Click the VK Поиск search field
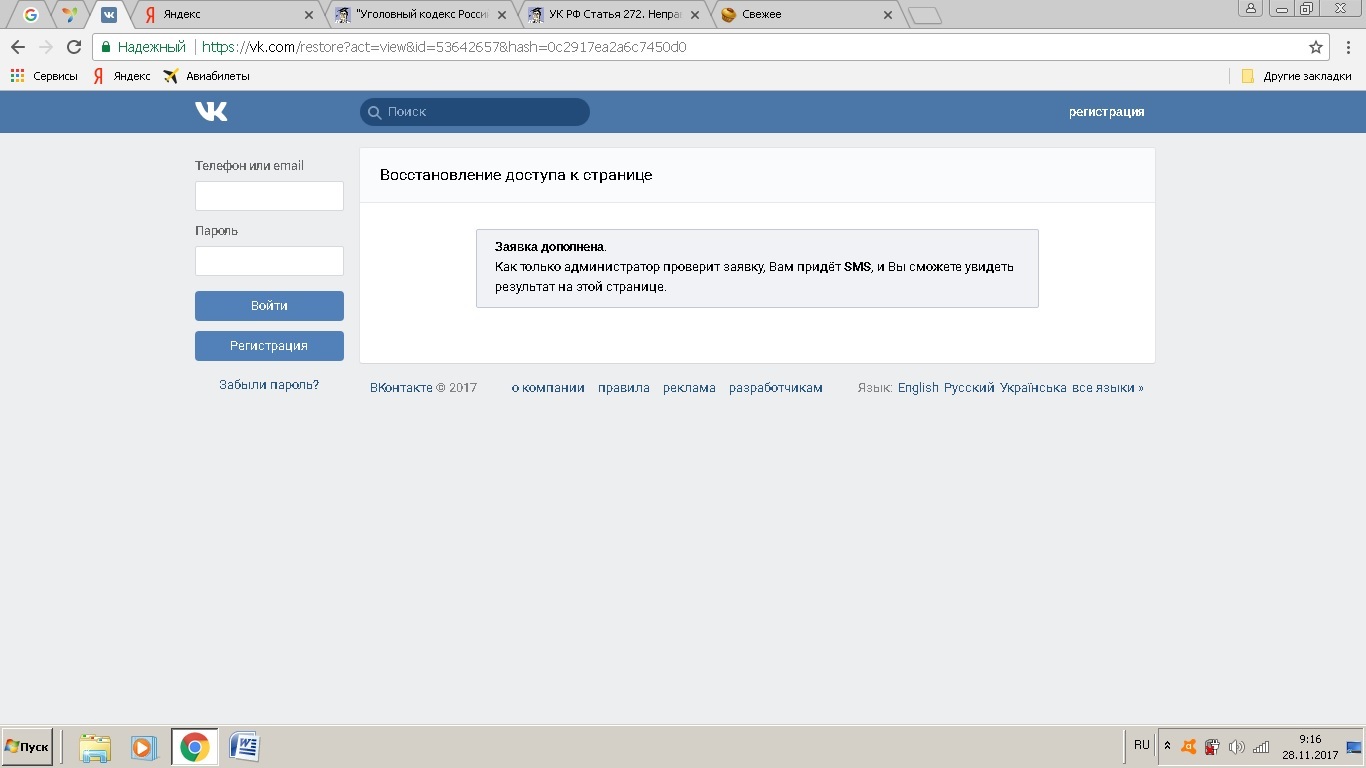 click(475, 112)
